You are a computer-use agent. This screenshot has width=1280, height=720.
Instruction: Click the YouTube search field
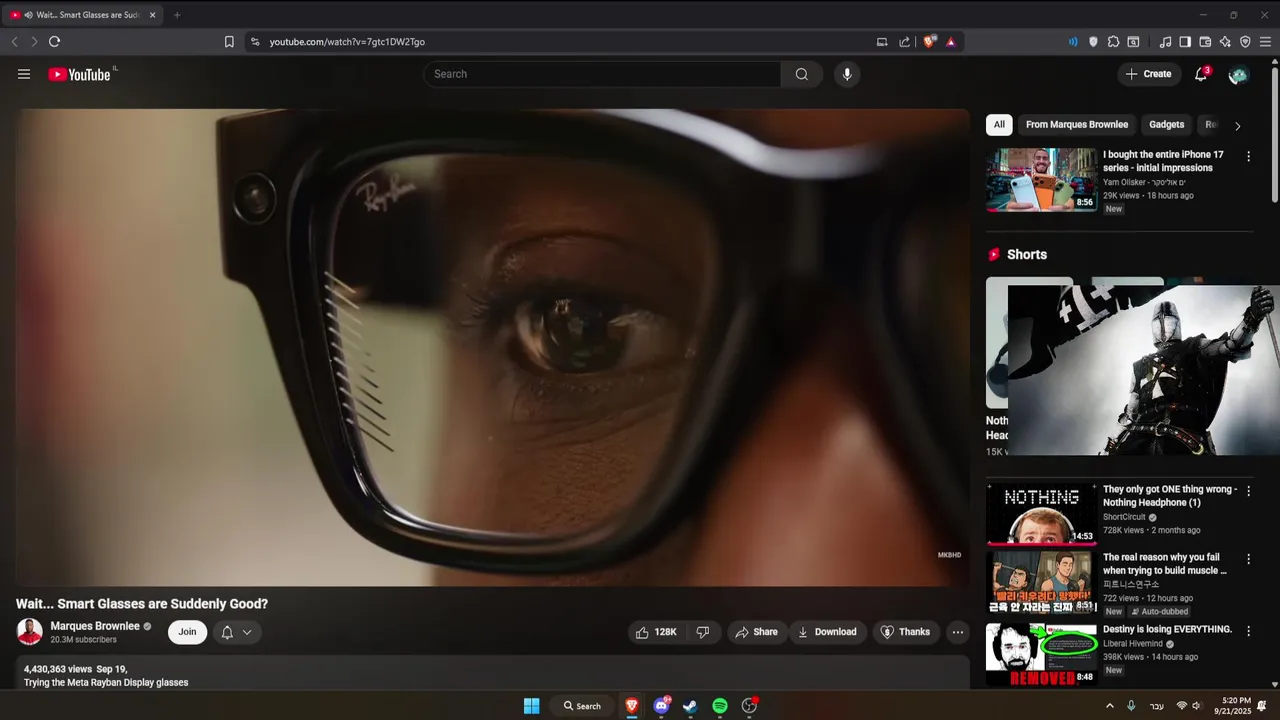[x=602, y=74]
